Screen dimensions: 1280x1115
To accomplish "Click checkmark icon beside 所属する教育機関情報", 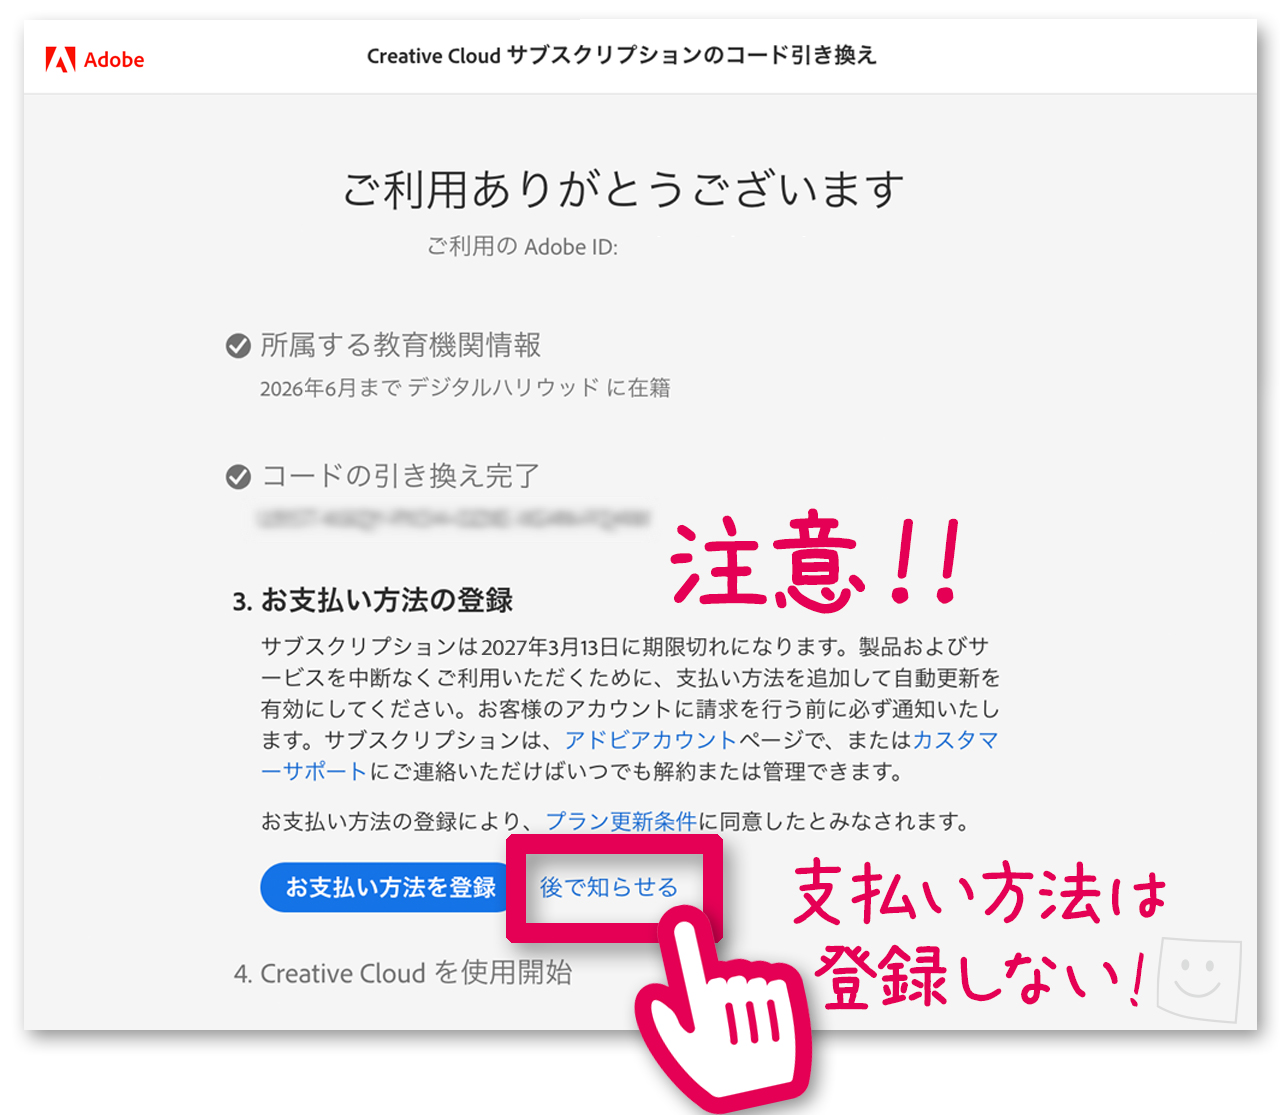I will pyautogui.click(x=238, y=346).
